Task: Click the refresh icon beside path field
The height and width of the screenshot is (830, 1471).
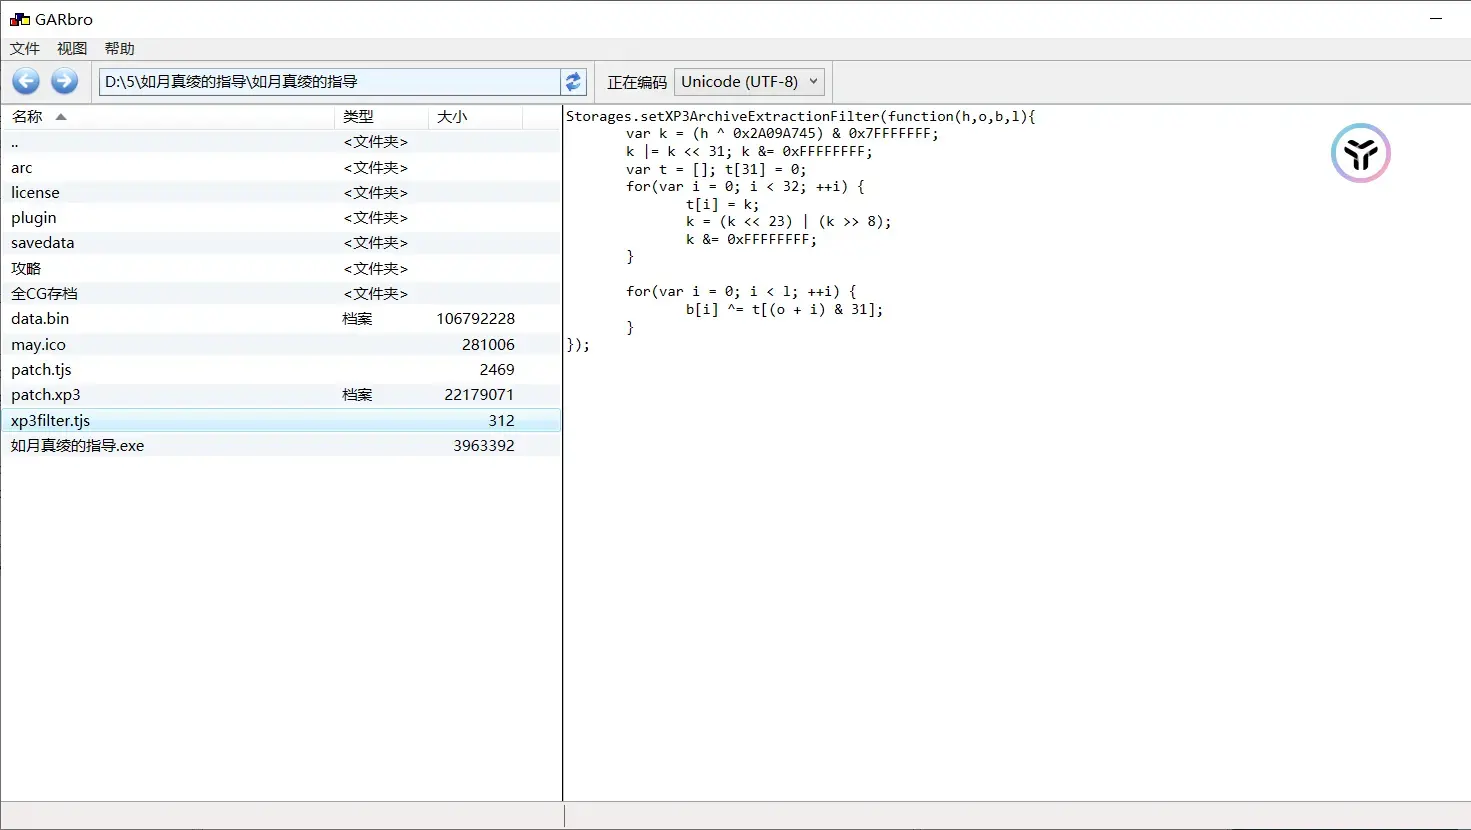Action: click(573, 82)
